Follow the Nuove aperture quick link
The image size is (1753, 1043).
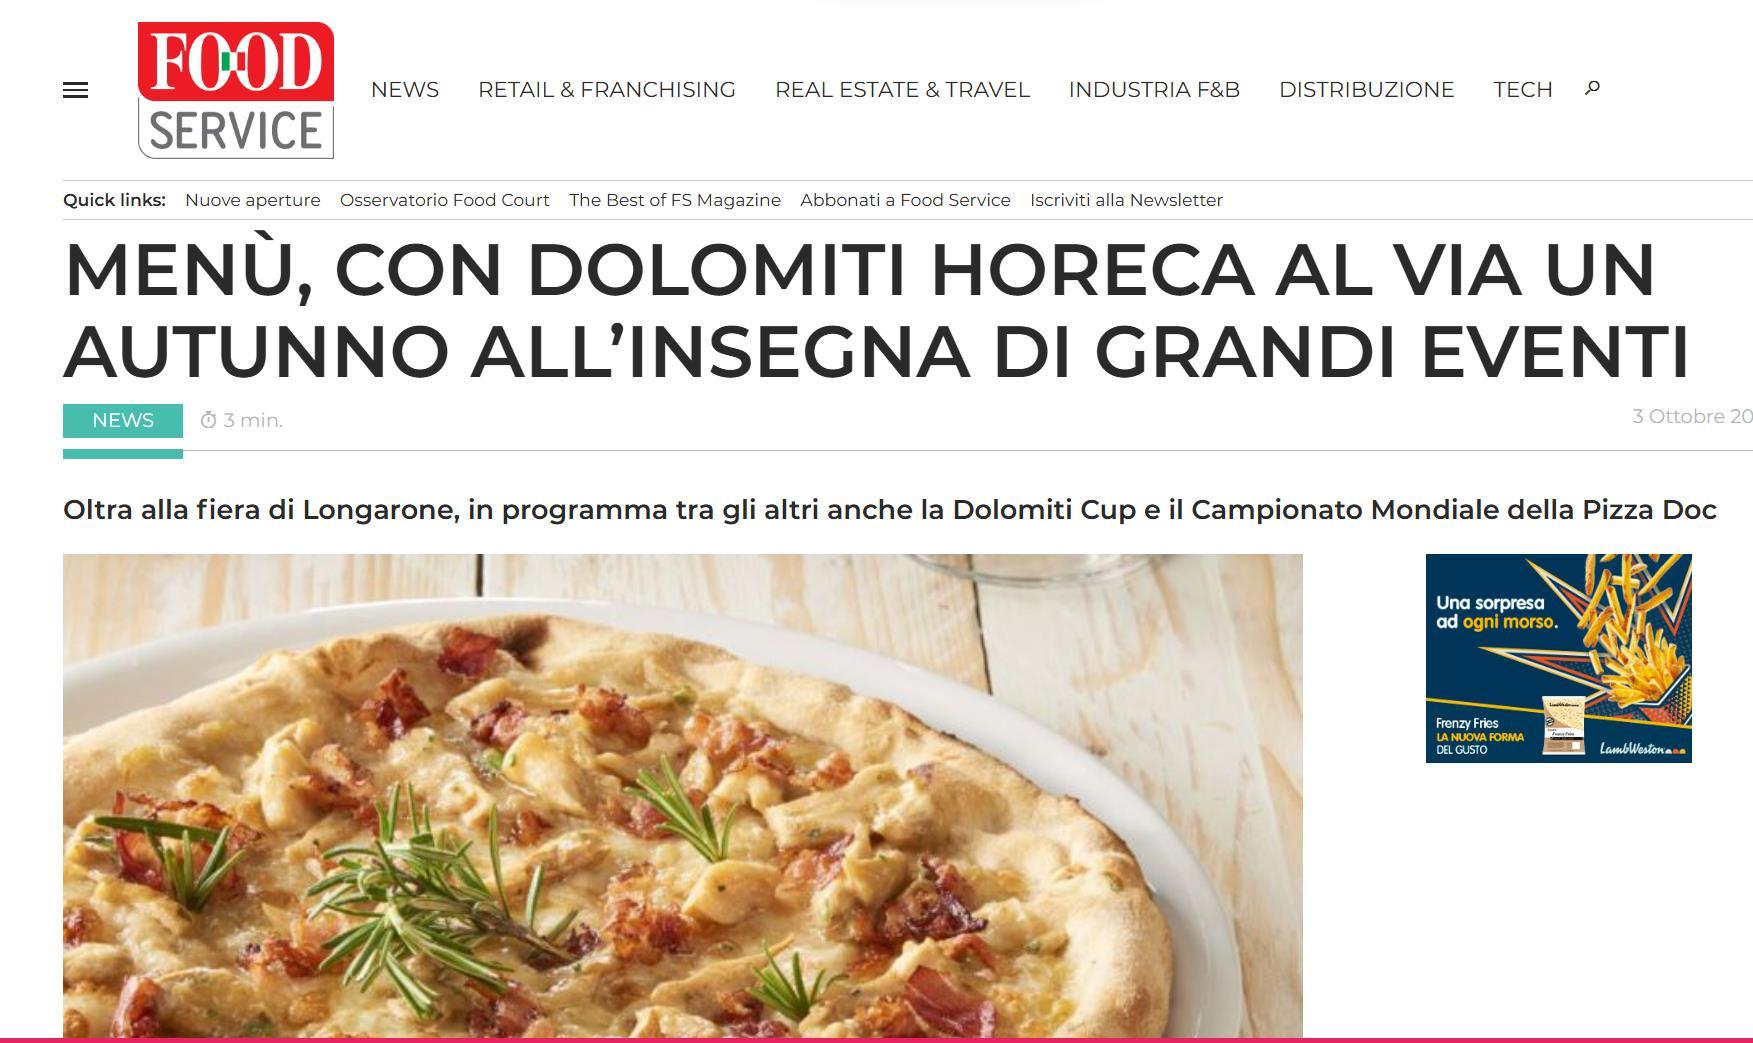(253, 200)
